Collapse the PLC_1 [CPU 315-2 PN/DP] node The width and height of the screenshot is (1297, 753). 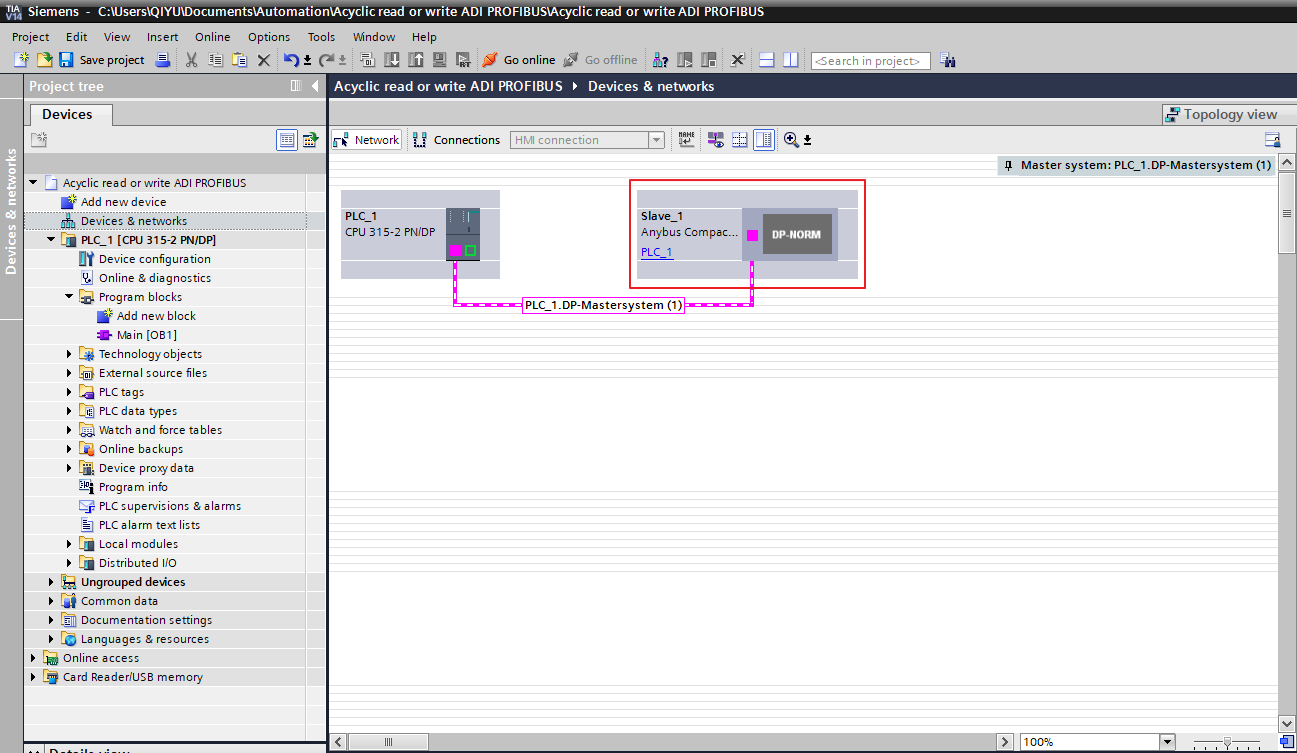tap(52, 240)
